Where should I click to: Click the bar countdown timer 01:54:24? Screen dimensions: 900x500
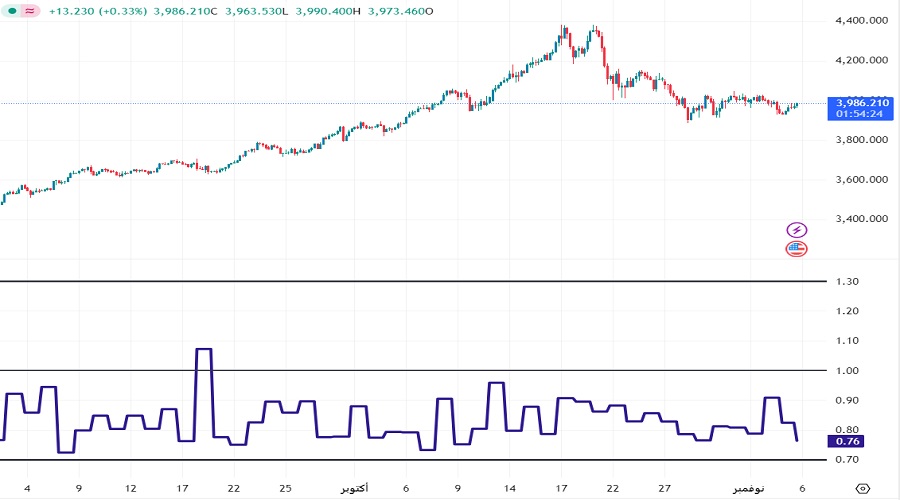point(861,113)
